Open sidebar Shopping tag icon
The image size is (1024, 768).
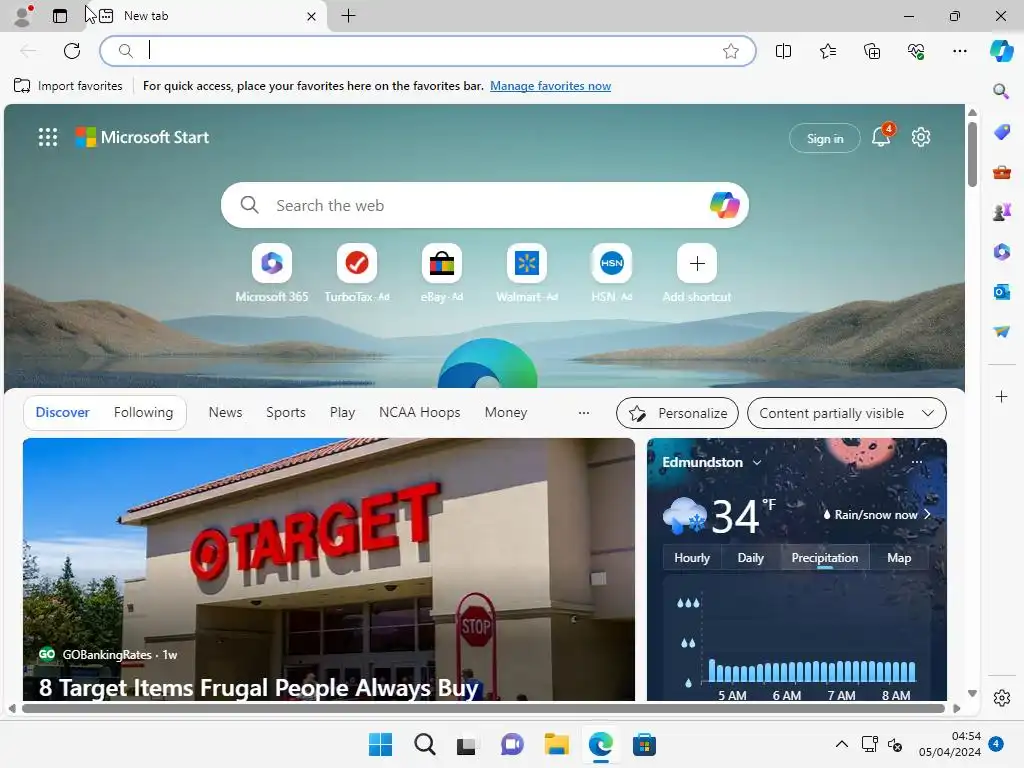[x=1001, y=132]
